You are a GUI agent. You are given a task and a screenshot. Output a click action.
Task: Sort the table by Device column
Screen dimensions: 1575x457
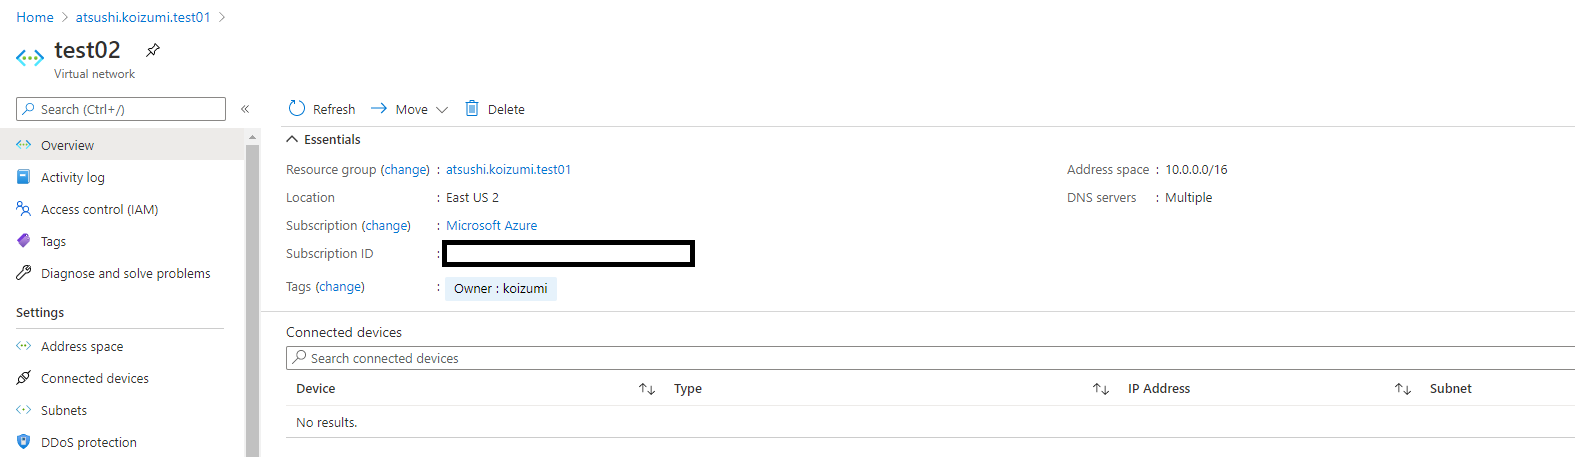[x=647, y=389]
